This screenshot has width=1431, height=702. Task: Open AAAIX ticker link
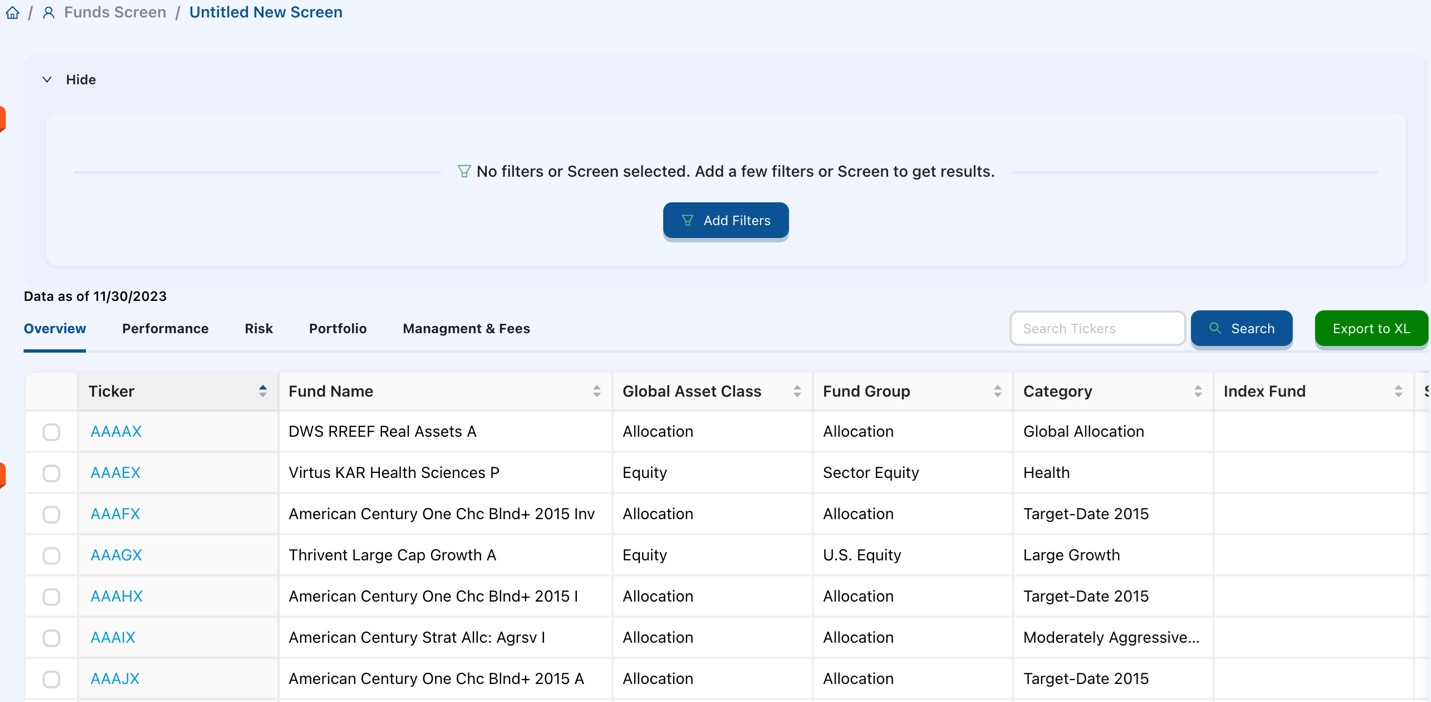tap(113, 637)
